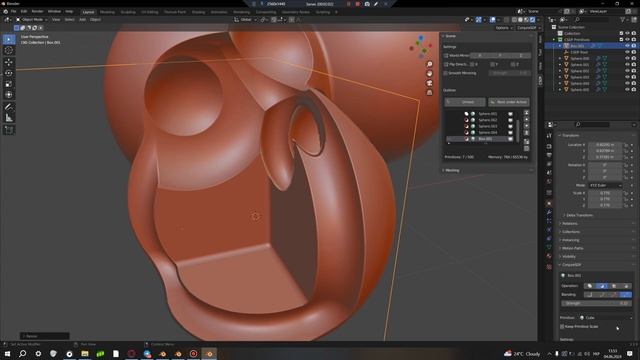640x360 pixels.
Task: Open the viewport Add menu
Action: pos(82,20)
